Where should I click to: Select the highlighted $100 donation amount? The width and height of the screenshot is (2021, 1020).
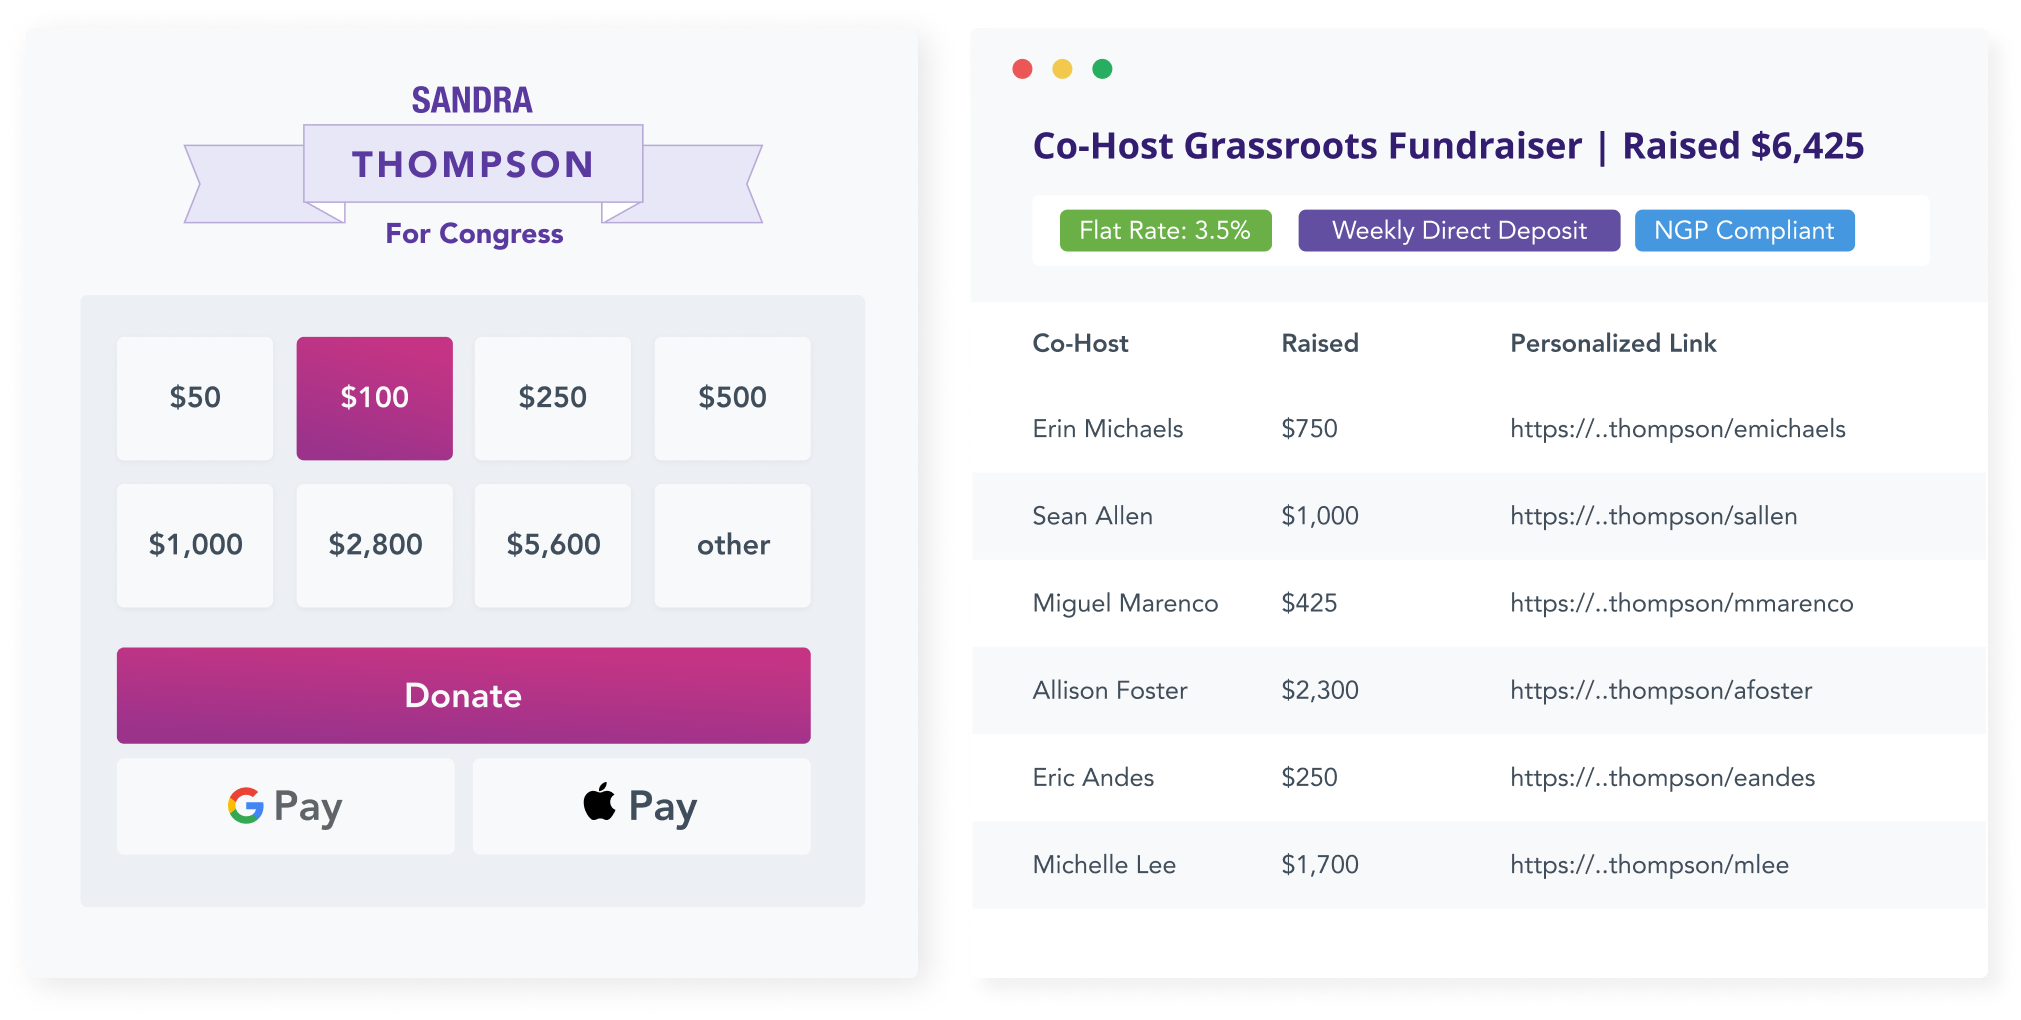pos(374,398)
